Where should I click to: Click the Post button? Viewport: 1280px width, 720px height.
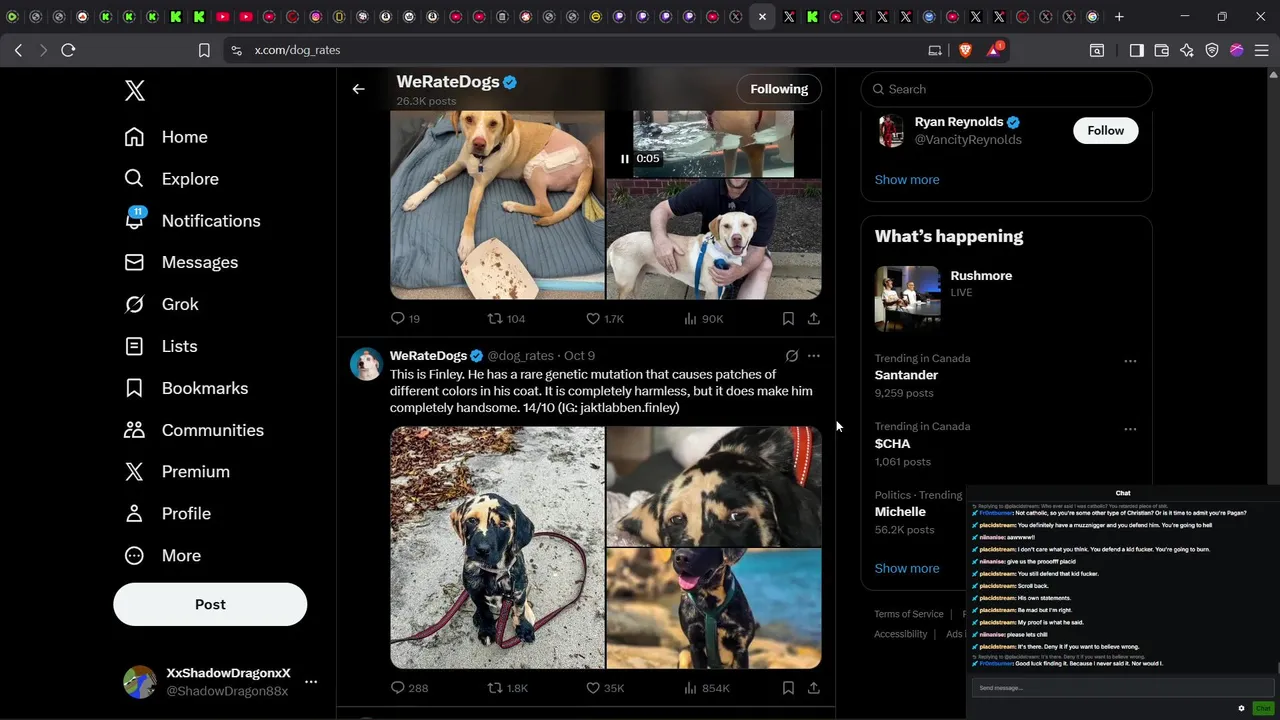coord(210,604)
